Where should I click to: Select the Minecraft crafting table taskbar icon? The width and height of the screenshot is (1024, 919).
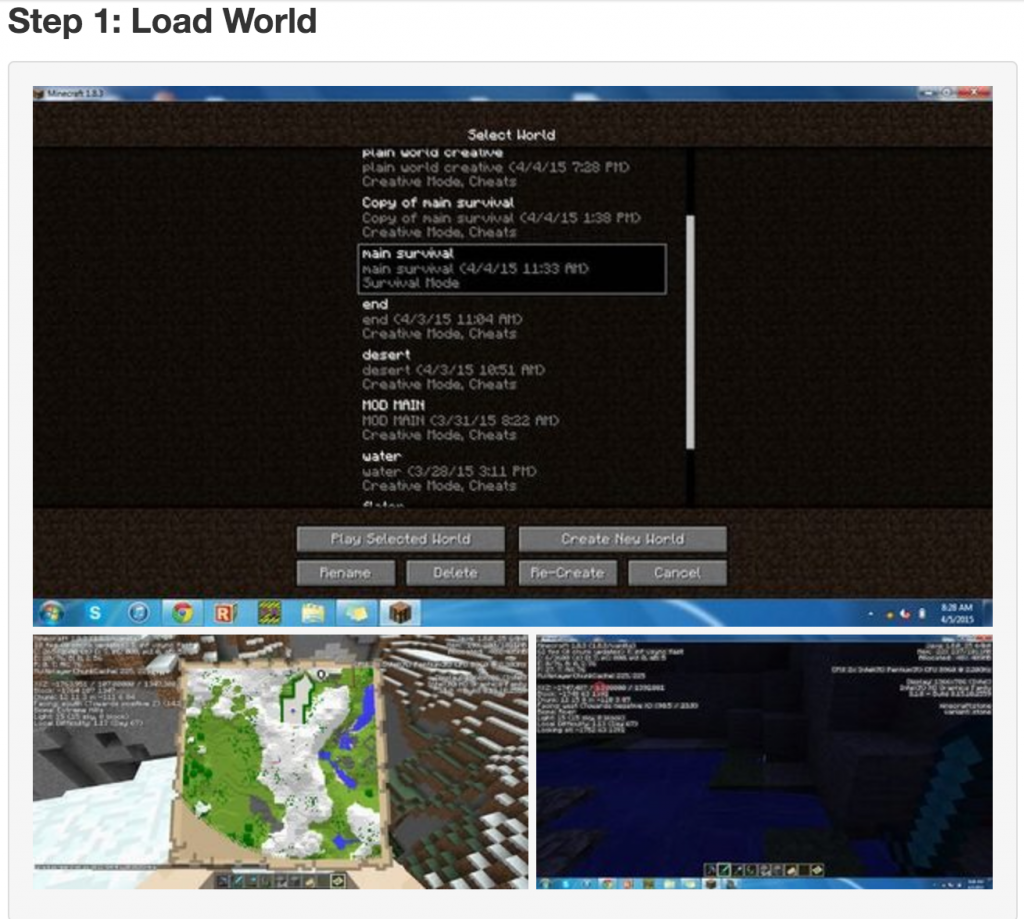tap(400, 613)
